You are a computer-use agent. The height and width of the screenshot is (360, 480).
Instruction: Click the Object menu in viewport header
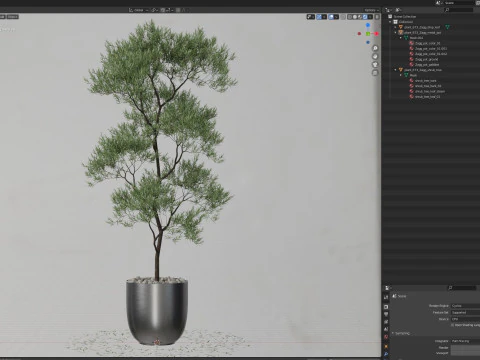click(13, 17)
